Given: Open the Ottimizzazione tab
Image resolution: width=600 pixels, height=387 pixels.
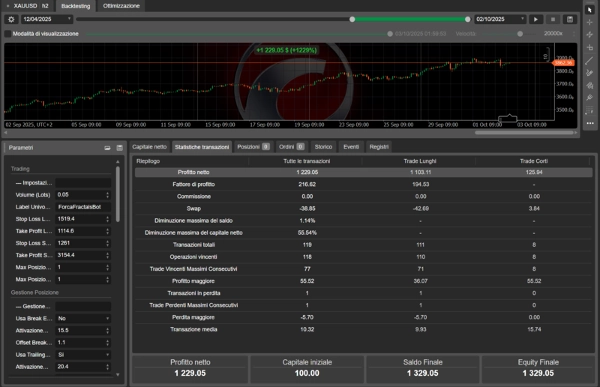Looking at the screenshot, I should (121, 6).
